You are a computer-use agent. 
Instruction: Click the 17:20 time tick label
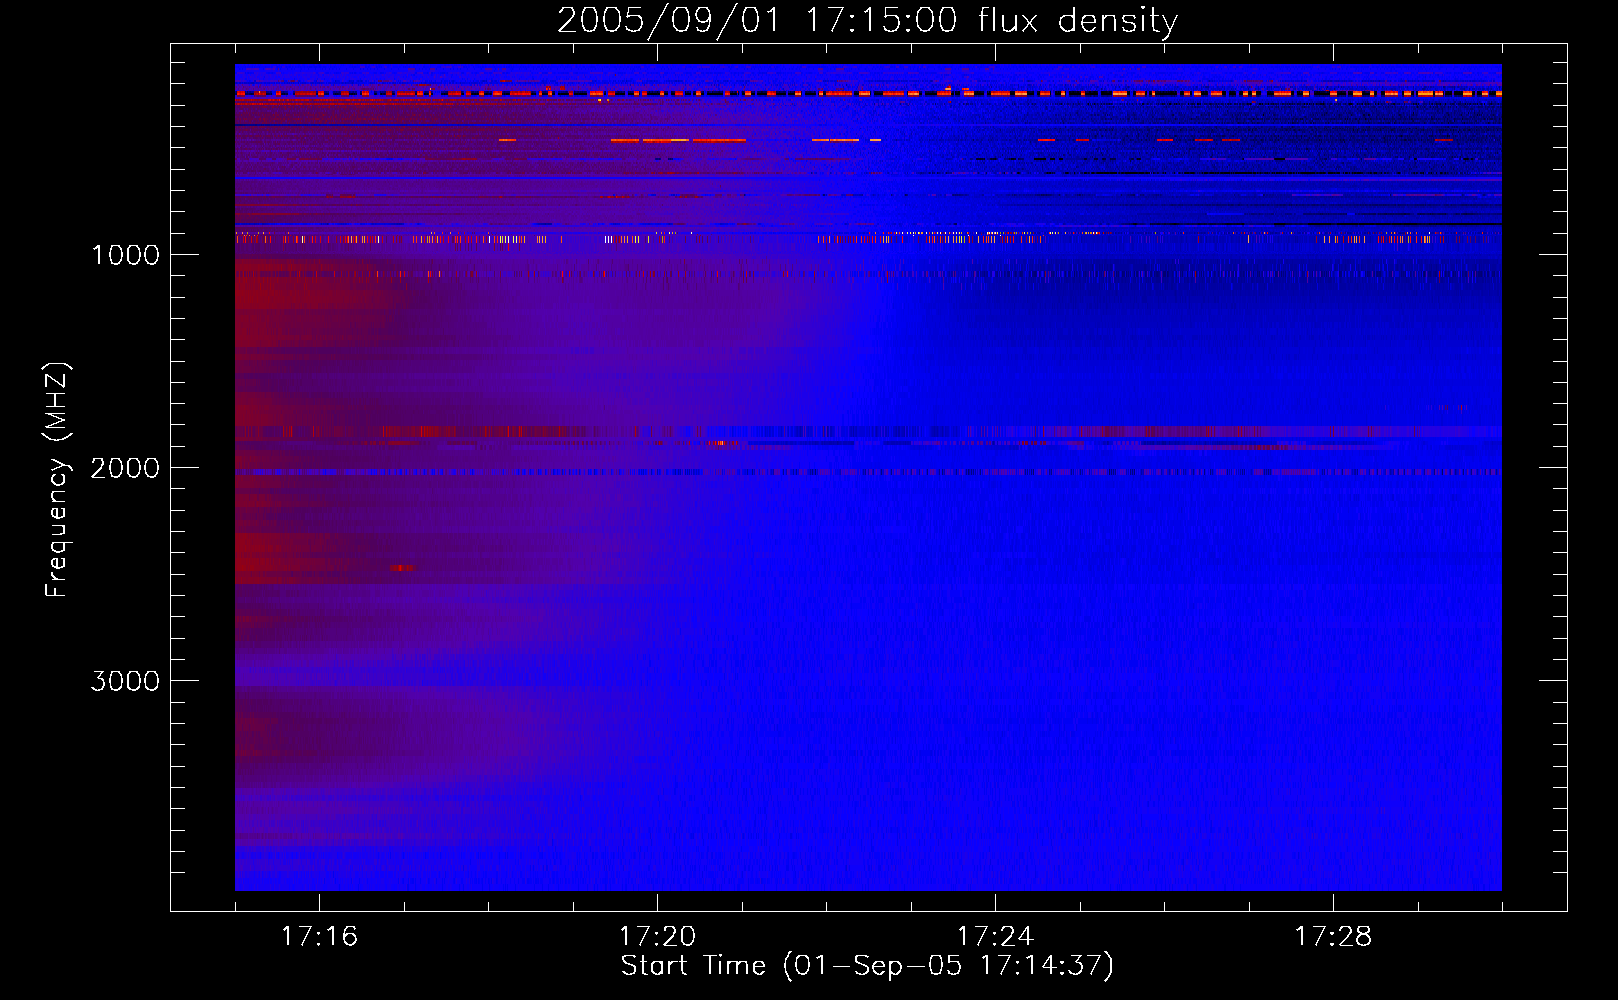point(657,937)
